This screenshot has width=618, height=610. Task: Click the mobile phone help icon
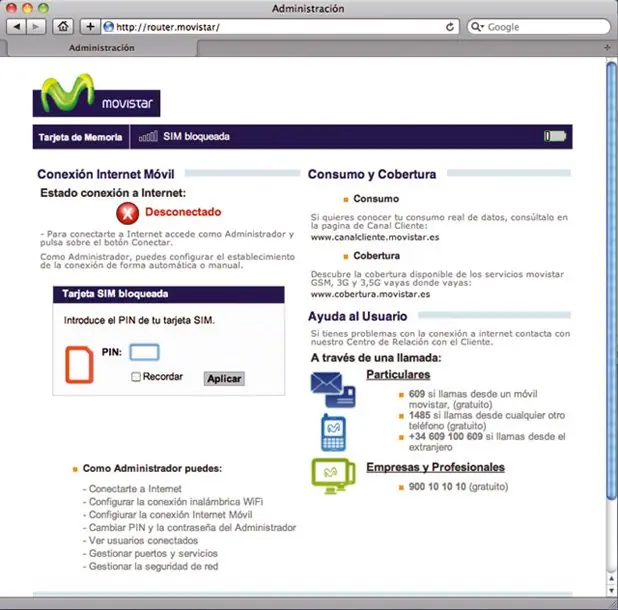tap(333, 432)
